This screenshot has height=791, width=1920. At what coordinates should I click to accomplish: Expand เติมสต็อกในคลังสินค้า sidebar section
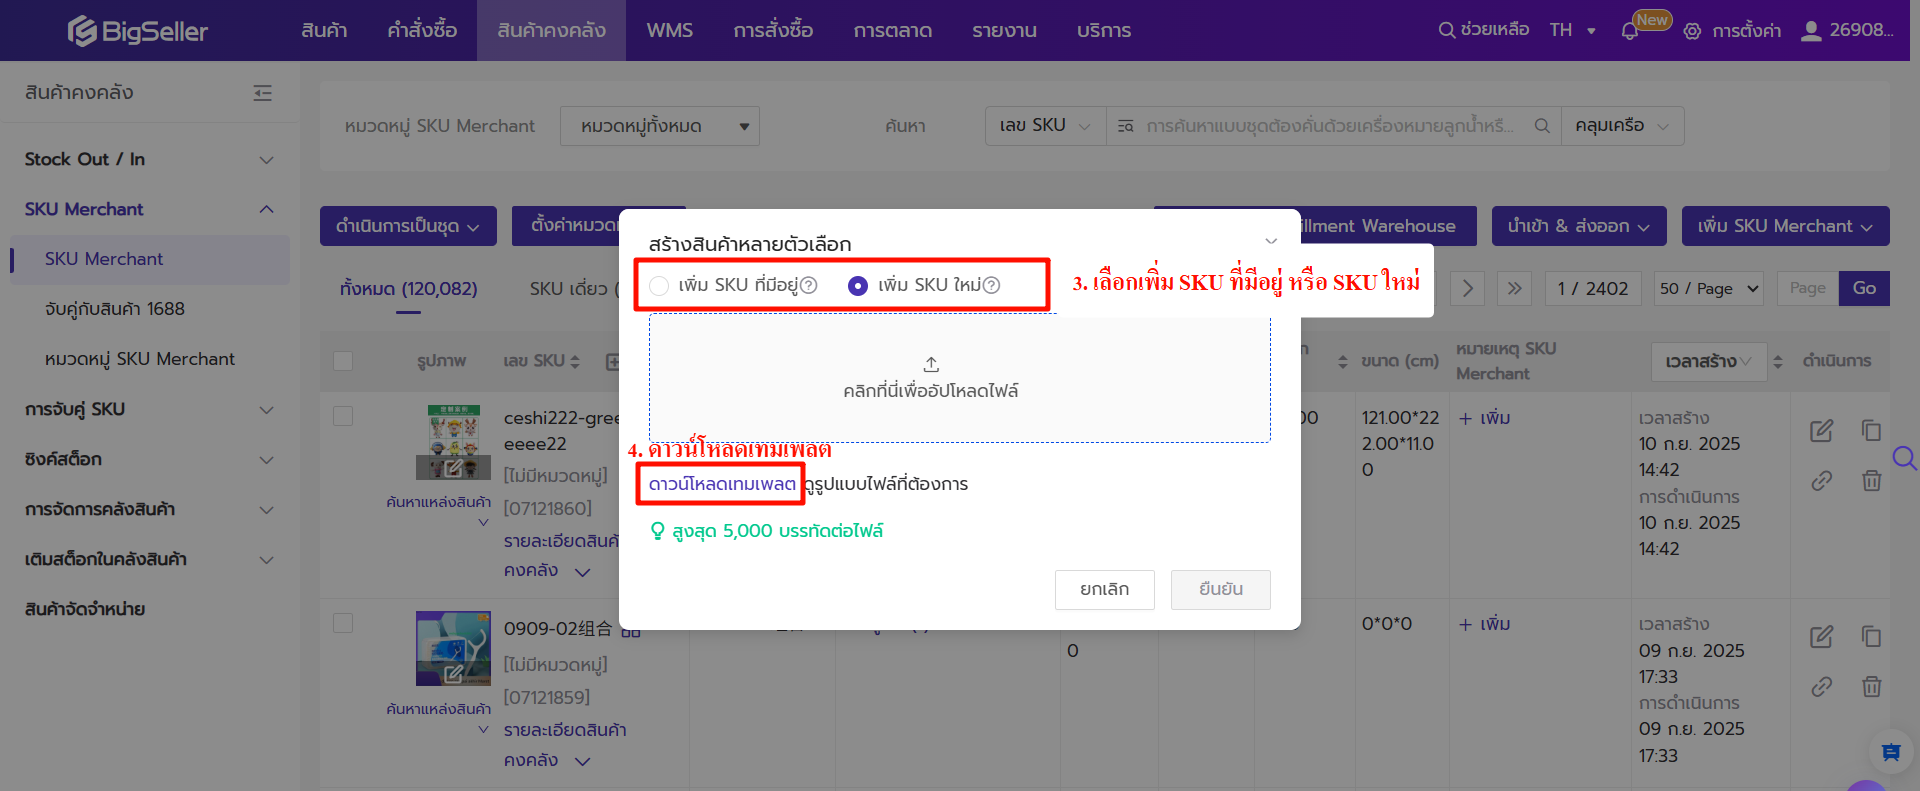266,560
